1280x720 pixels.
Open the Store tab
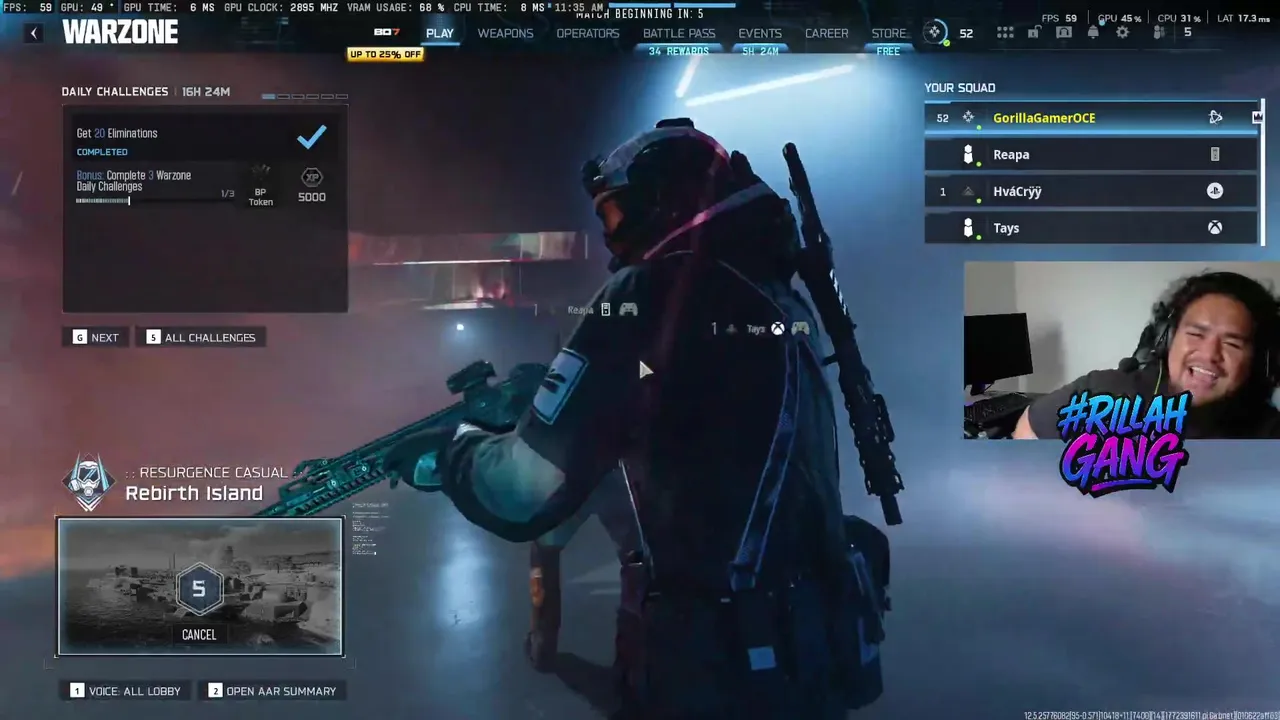click(x=889, y=33)
